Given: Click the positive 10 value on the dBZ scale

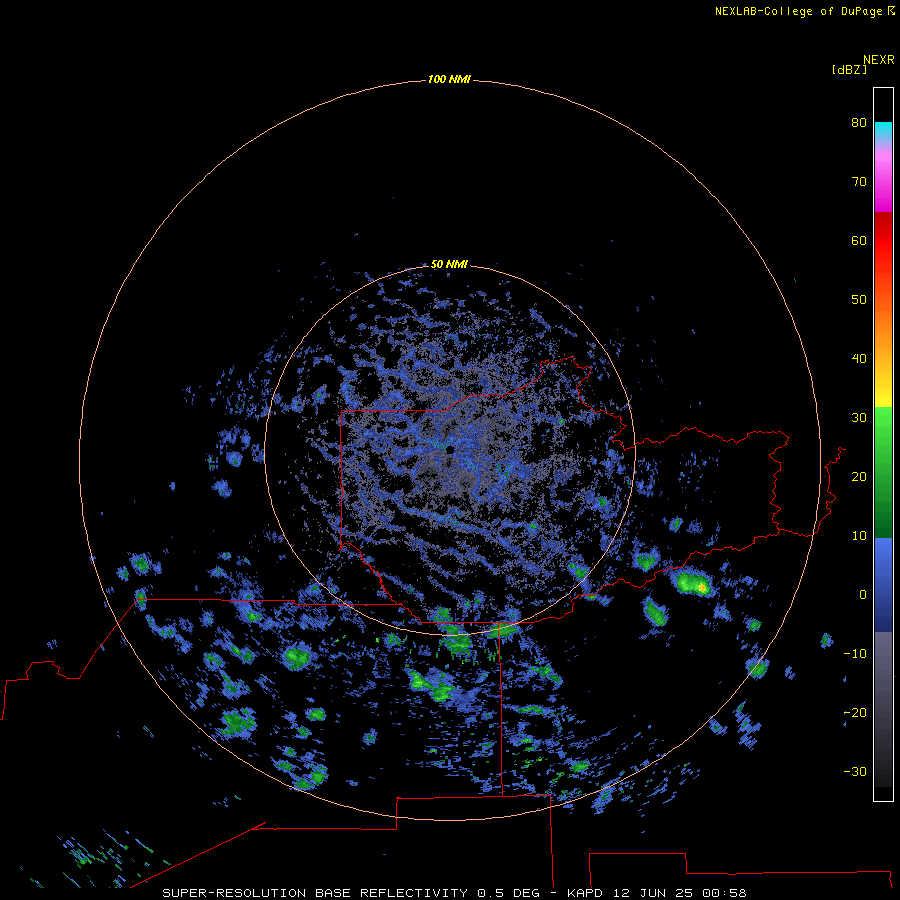Looking at the screenshot, I should (x=859, y=536).
